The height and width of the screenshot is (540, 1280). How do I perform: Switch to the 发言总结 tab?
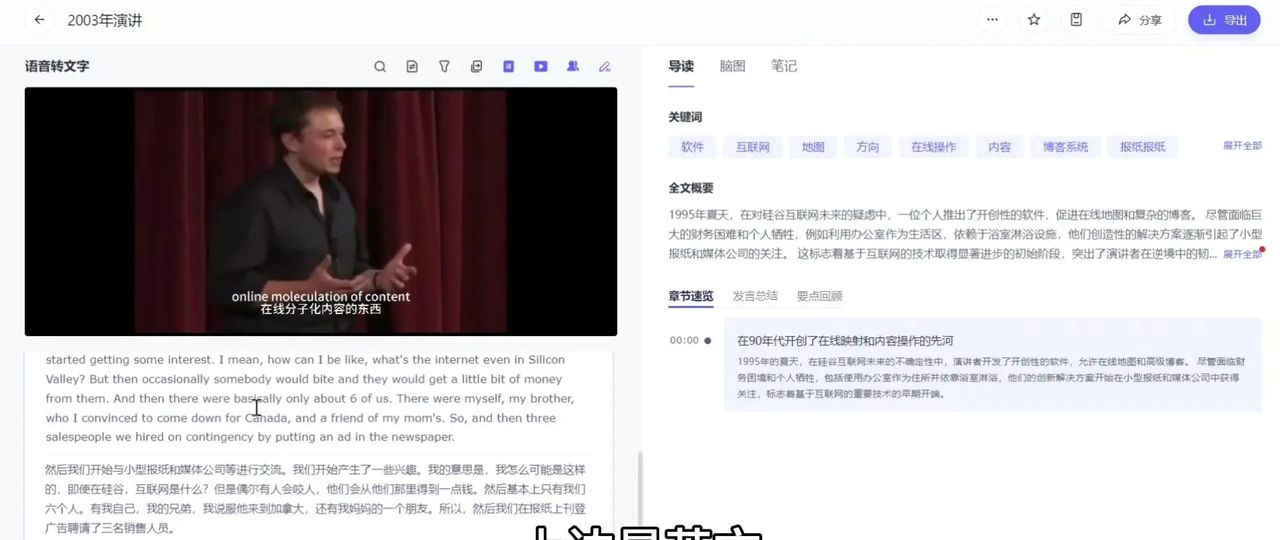[755, 296]
